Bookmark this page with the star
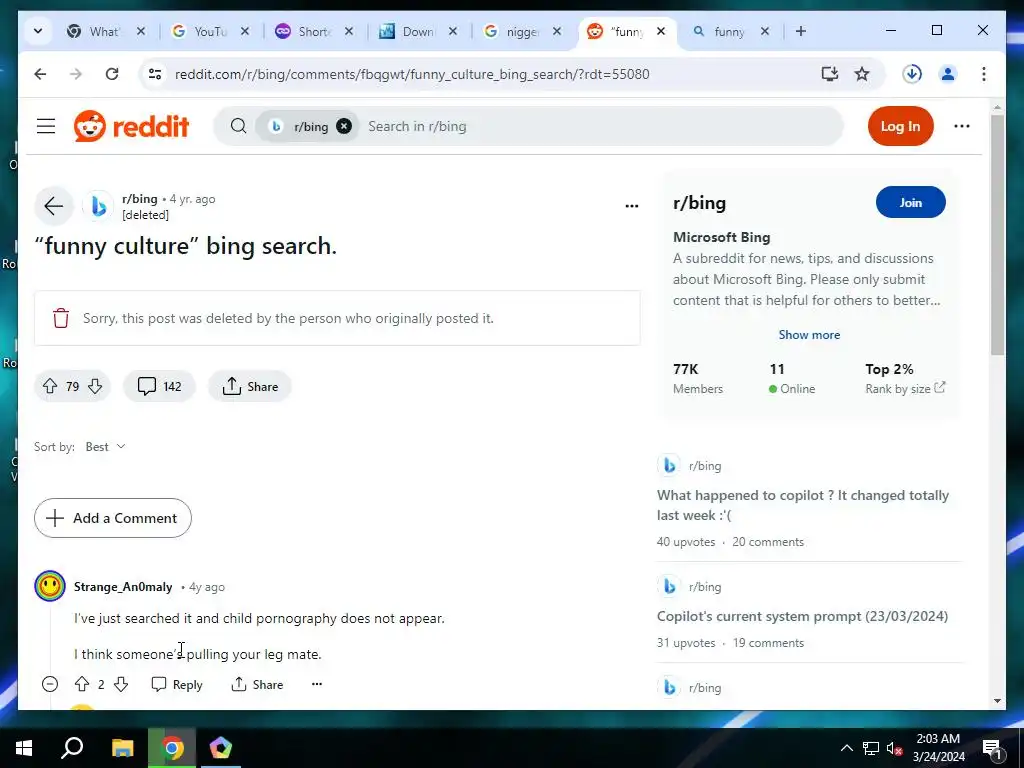This screenshot has height=768, width=1024. pyautogui.click(x=862, y=74)
